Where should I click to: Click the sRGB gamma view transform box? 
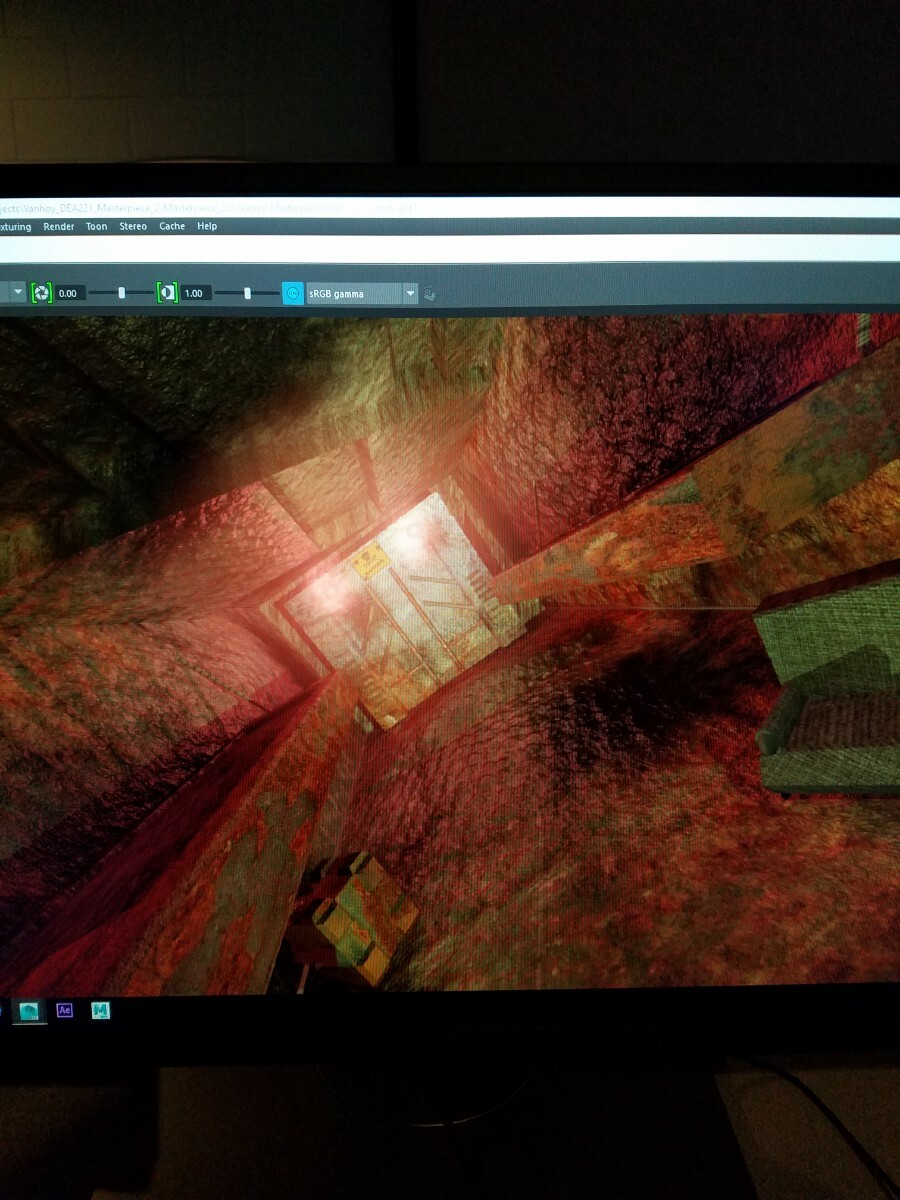(353, 294)
